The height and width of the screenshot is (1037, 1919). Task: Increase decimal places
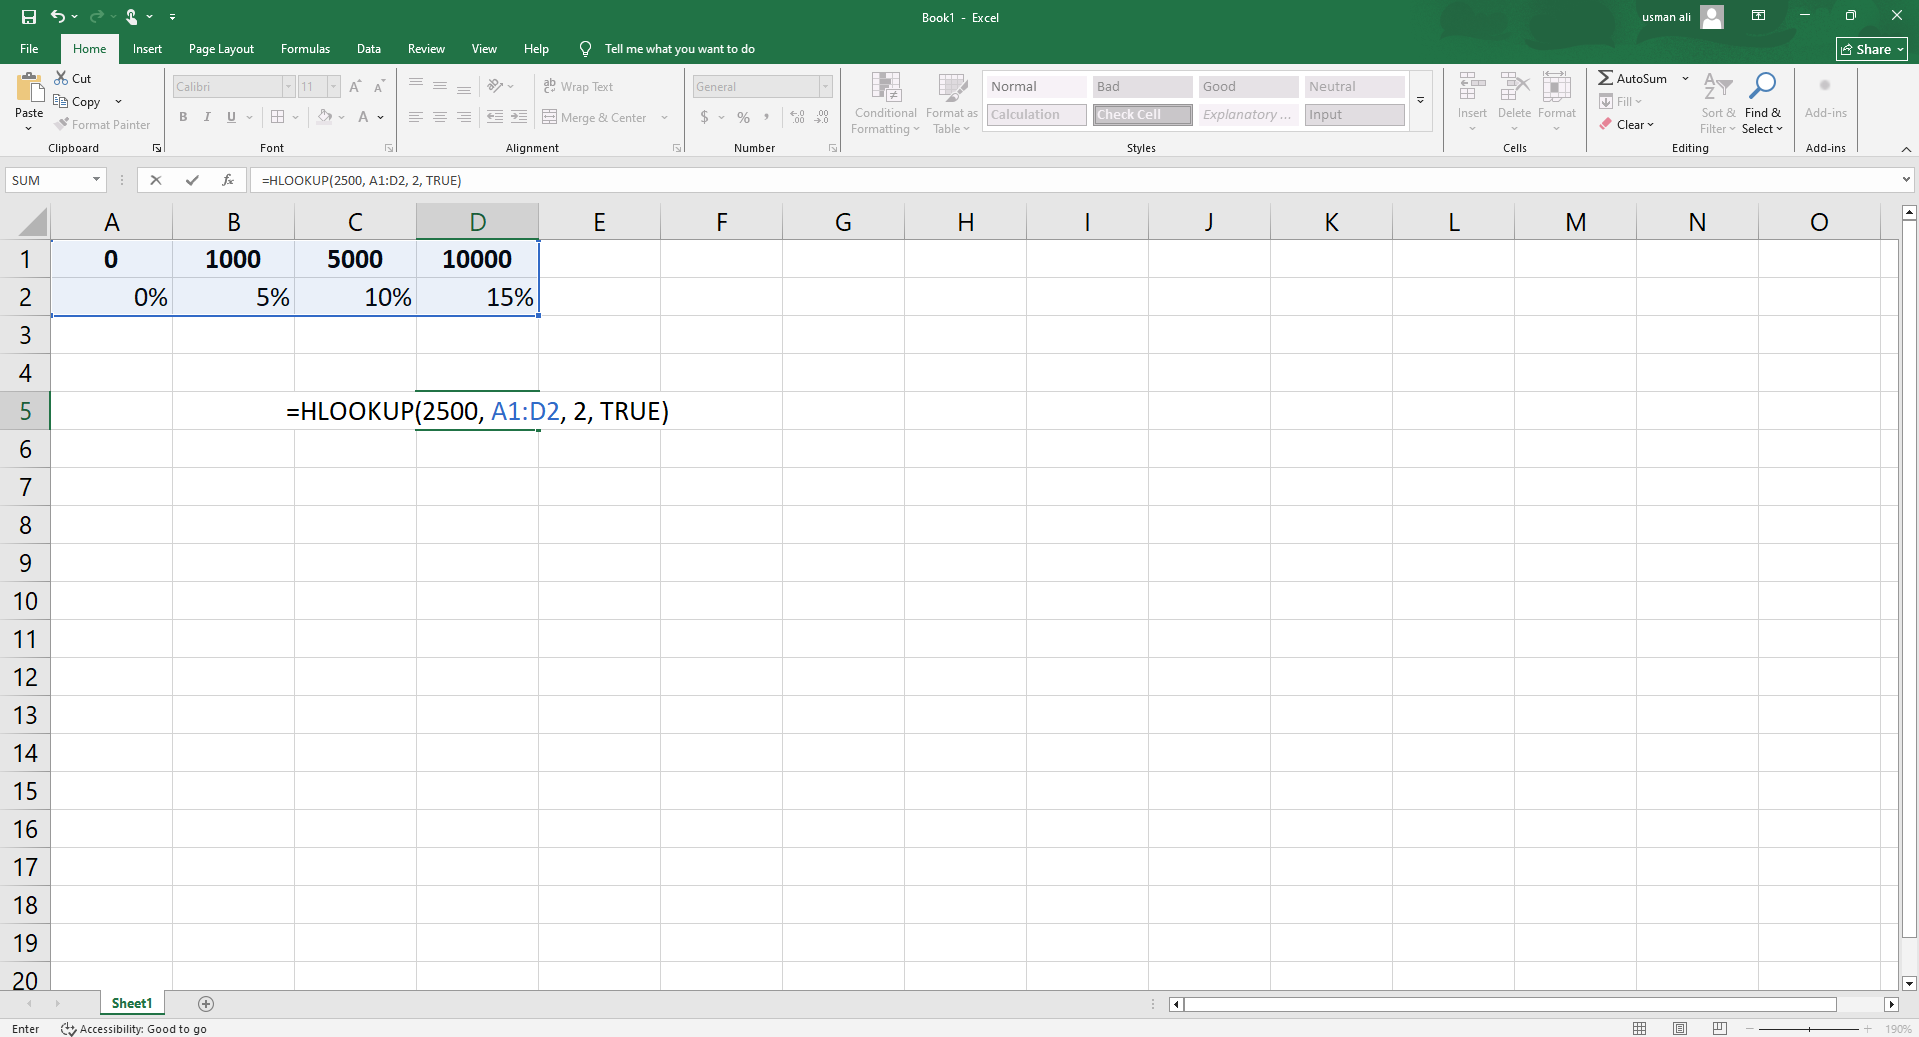[797, 117]
